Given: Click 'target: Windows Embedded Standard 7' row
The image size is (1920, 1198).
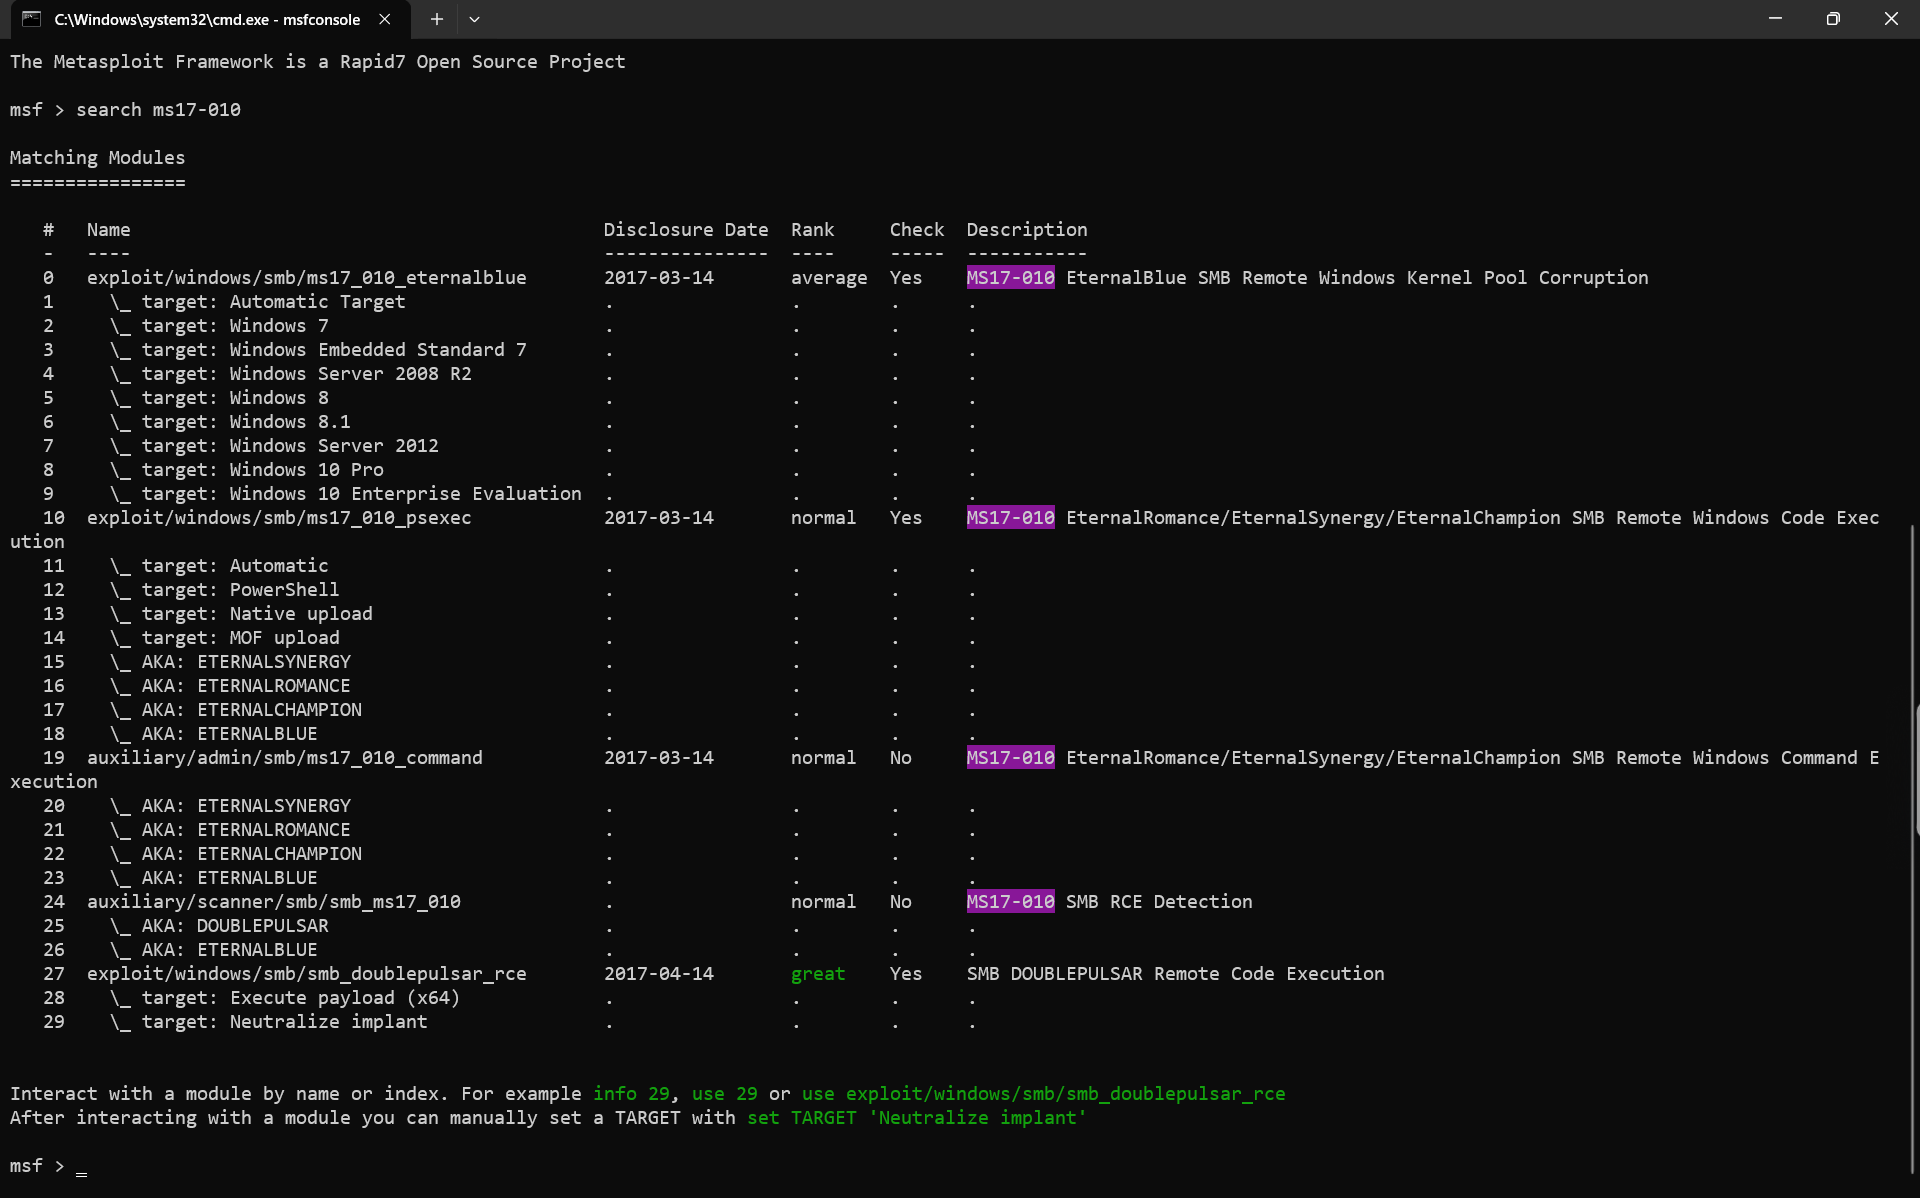Looking at the screenshot, I should [x=318, y=350].
